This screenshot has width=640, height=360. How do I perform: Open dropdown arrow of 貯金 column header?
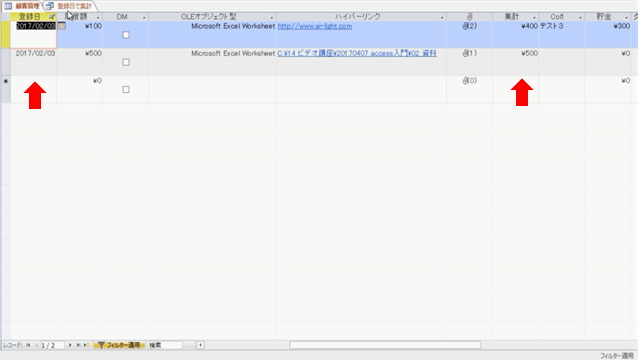pos(627,18)
